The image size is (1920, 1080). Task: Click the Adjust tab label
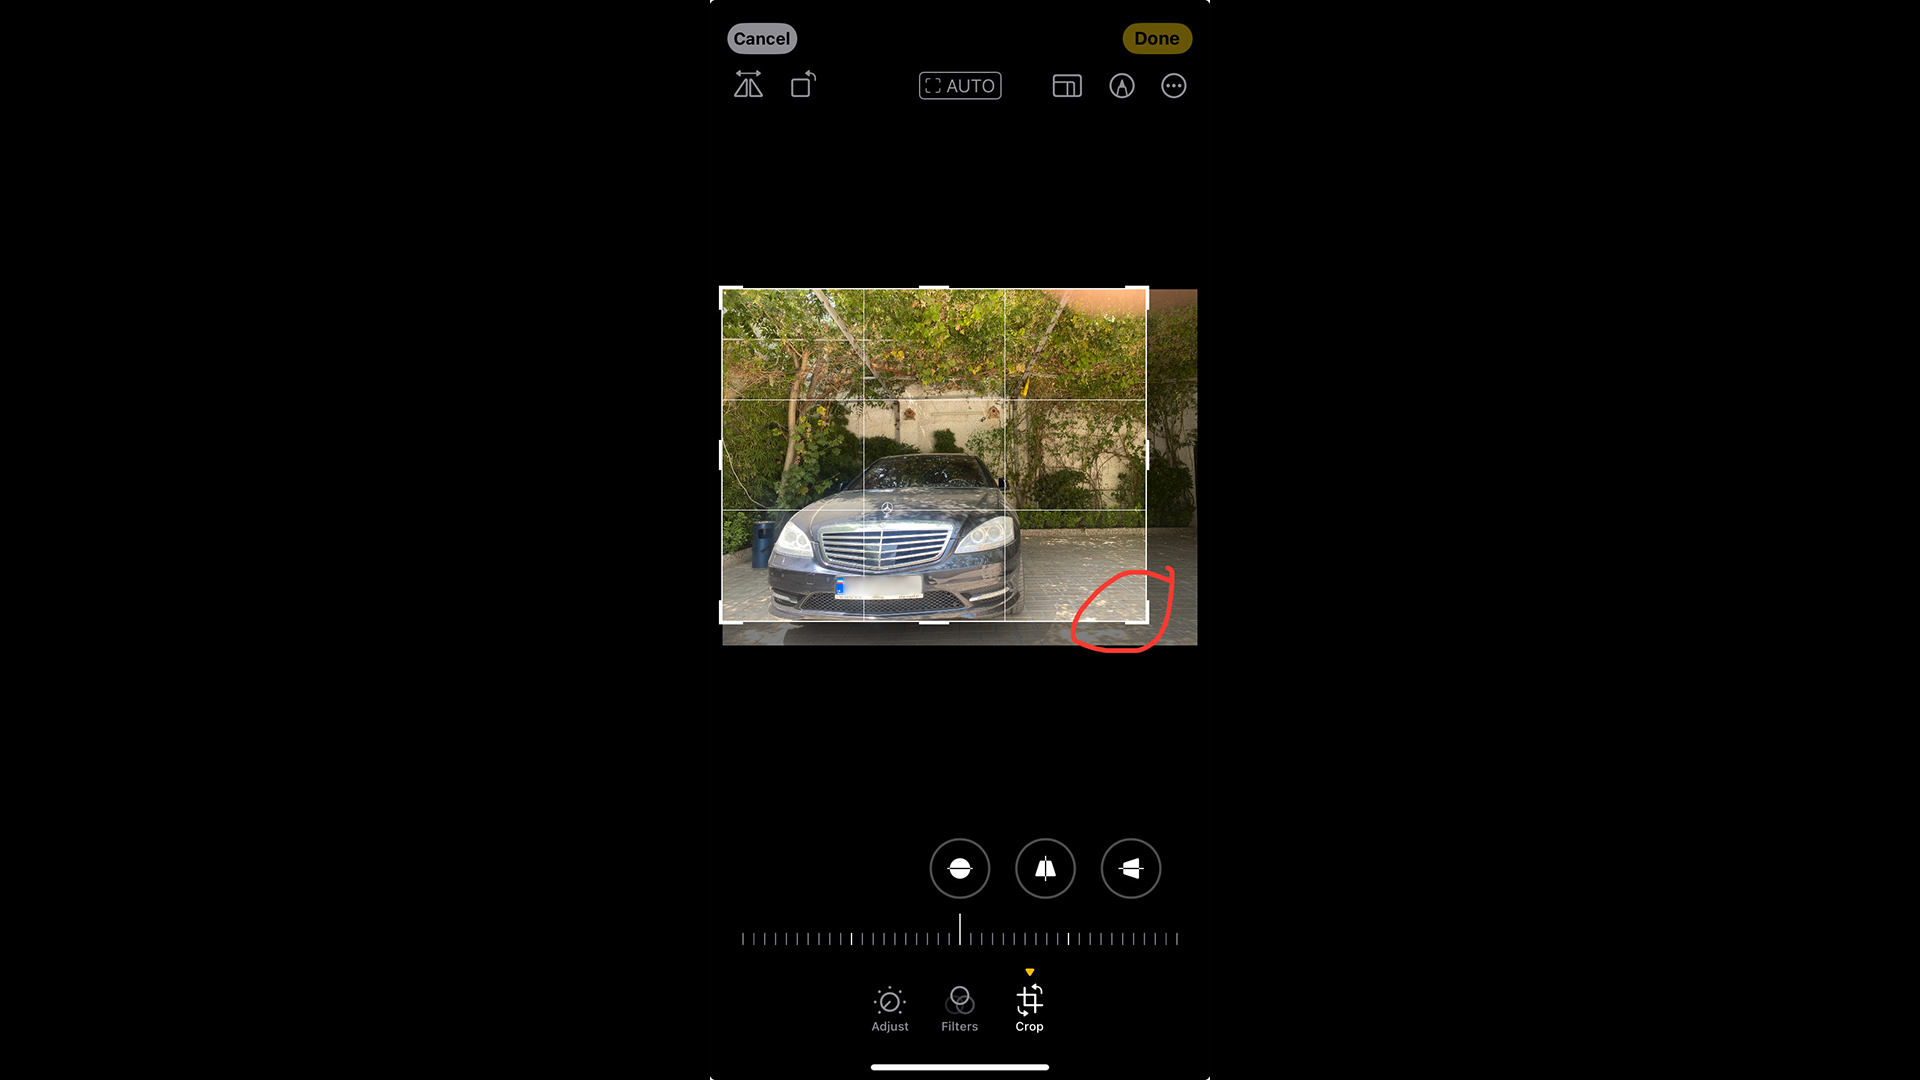click(890, 1026)
